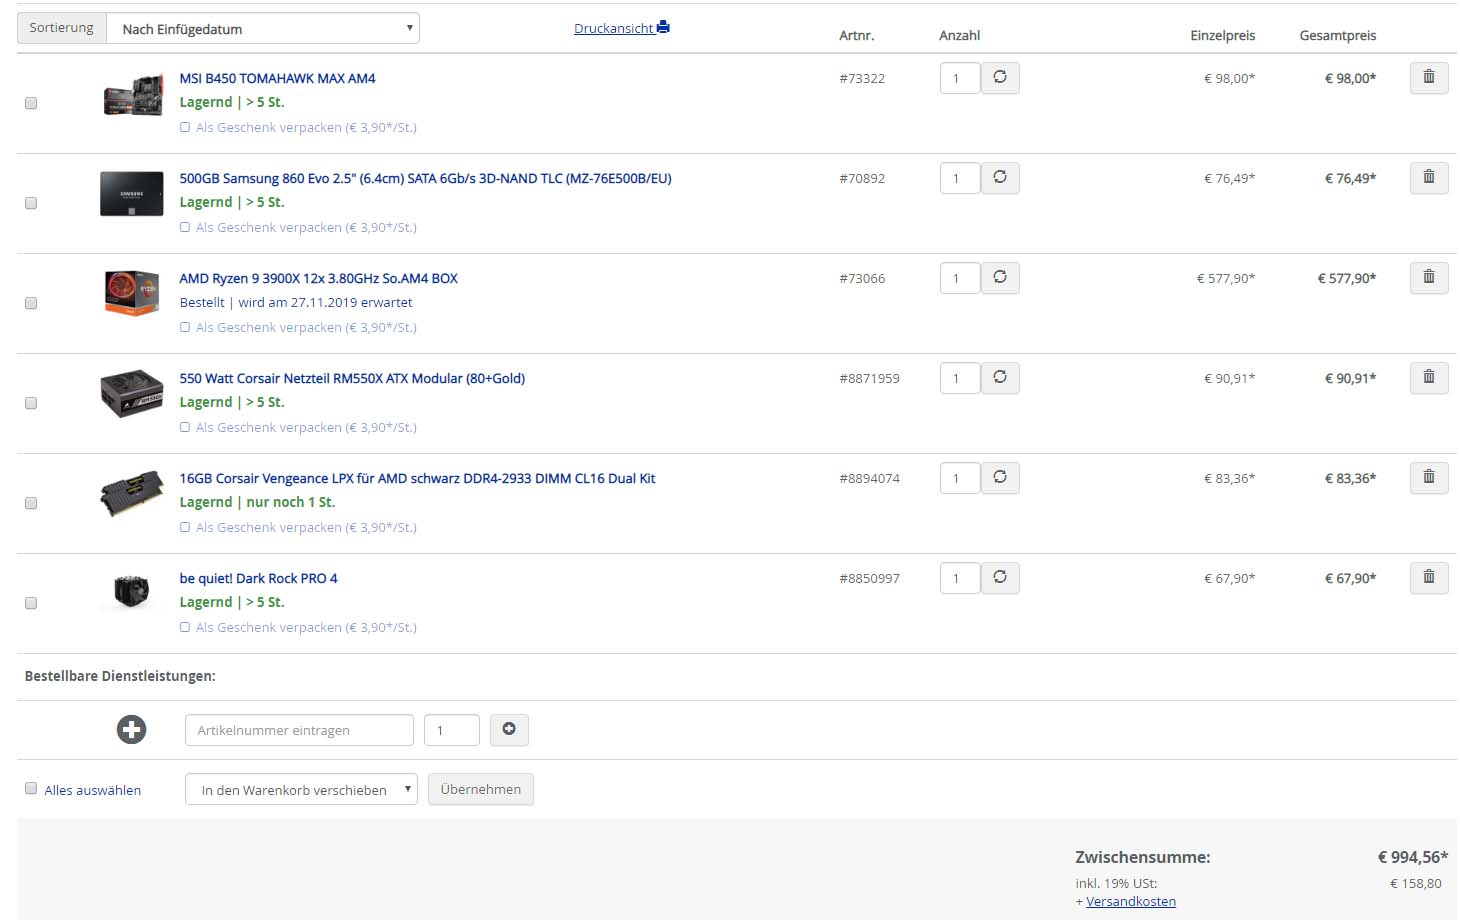
Task: Click the Corsair RM550X power supply thumbnail
Action: 132,393
